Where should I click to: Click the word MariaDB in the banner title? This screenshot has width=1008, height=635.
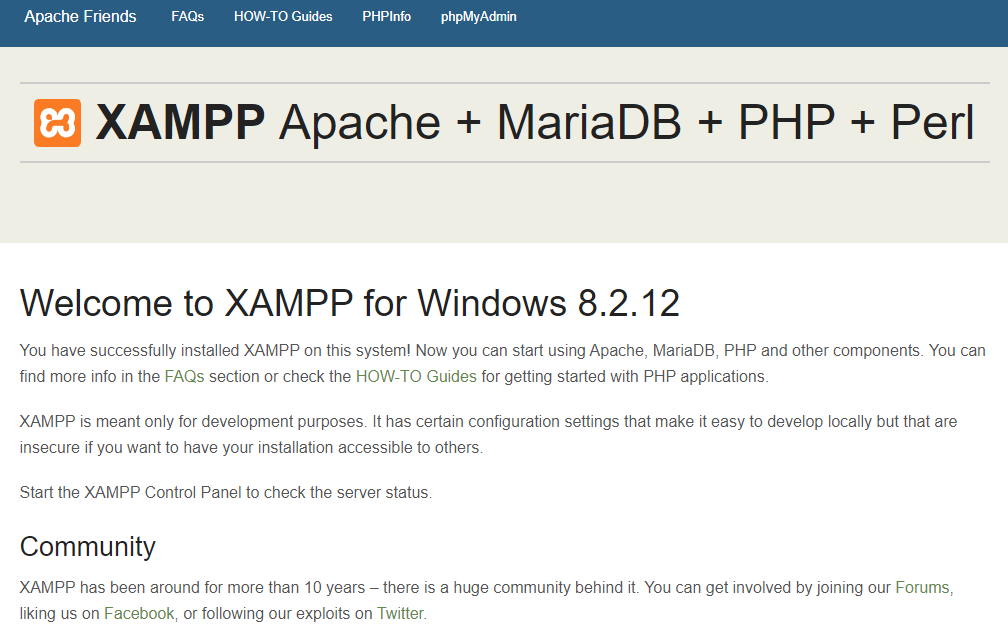(588, 123)
